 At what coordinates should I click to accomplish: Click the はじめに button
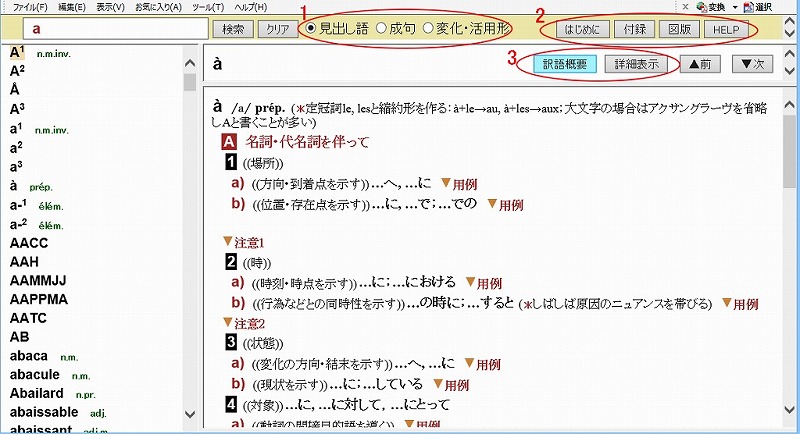point(582,30)
